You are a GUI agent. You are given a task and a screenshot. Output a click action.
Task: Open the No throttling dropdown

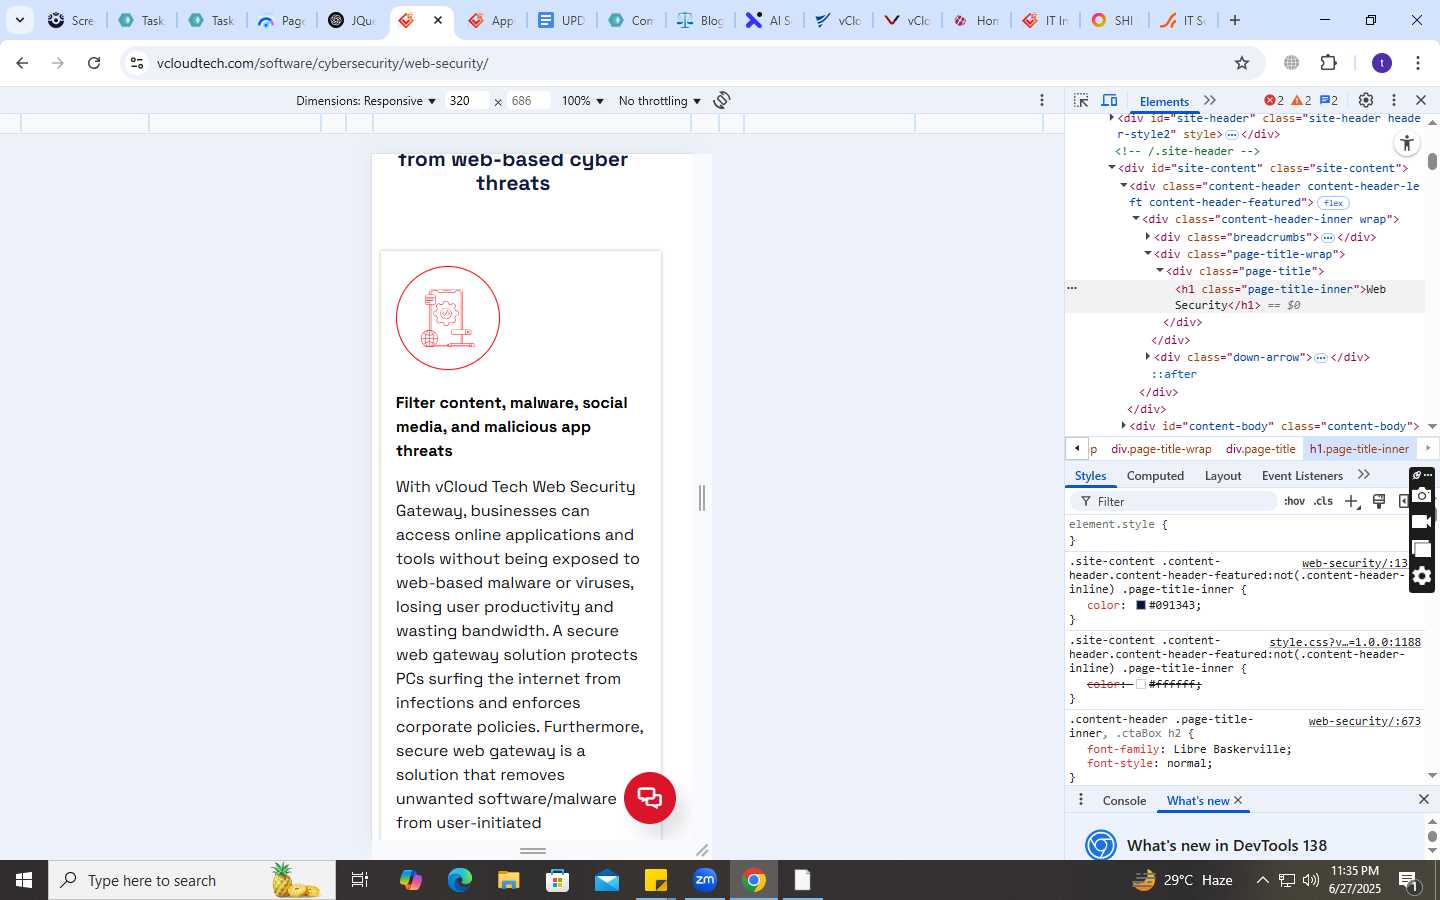click(660, 101)
